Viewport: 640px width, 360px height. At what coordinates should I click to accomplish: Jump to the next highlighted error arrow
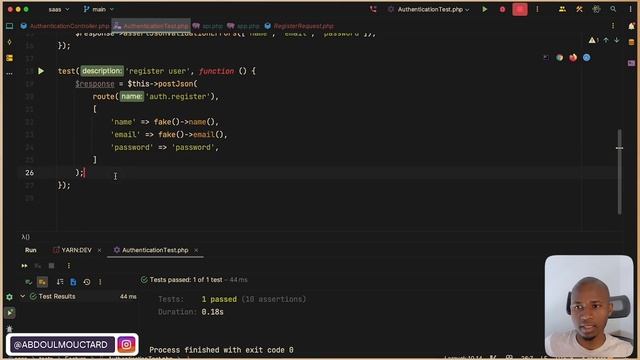[617, 40]
